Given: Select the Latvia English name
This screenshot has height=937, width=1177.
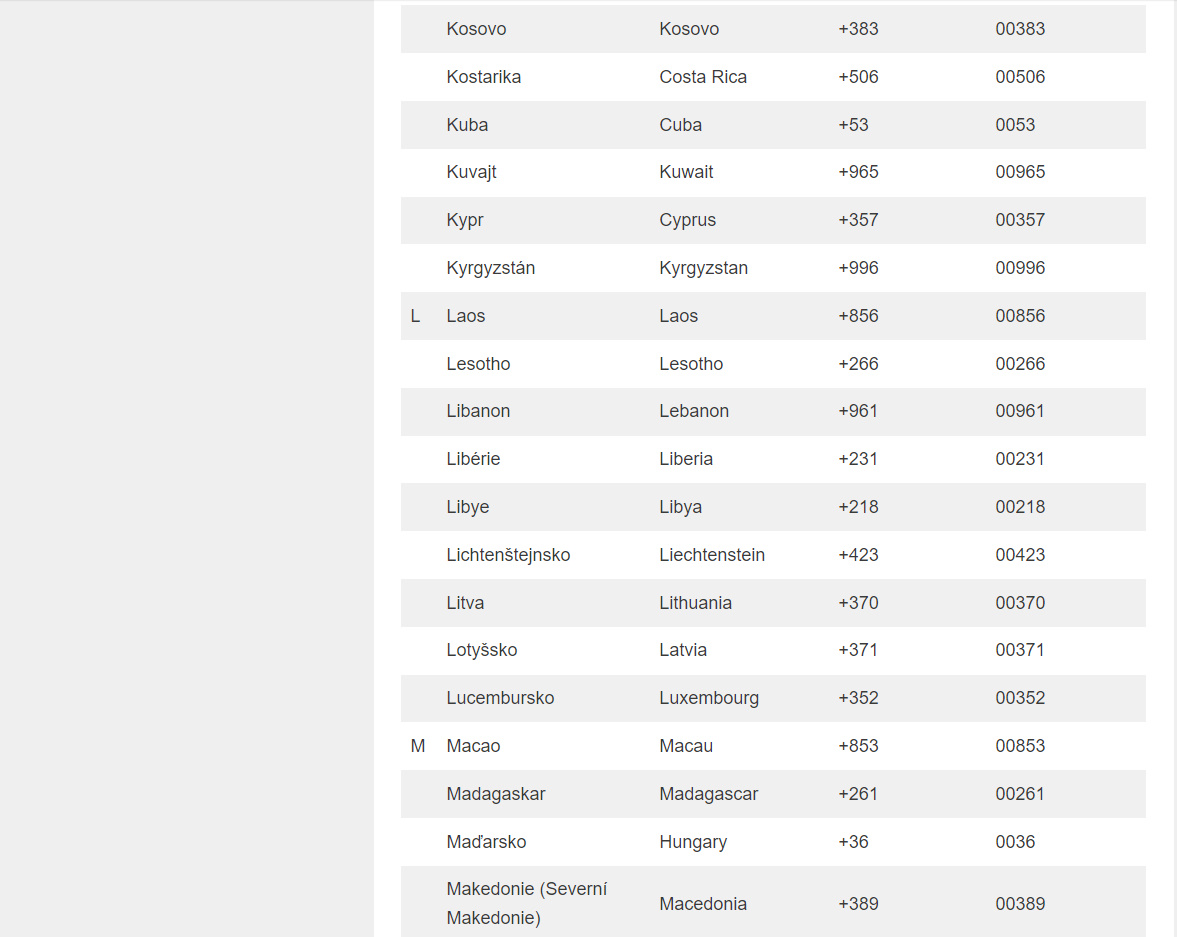Looking at the screenshot, I should pos(683,650).
